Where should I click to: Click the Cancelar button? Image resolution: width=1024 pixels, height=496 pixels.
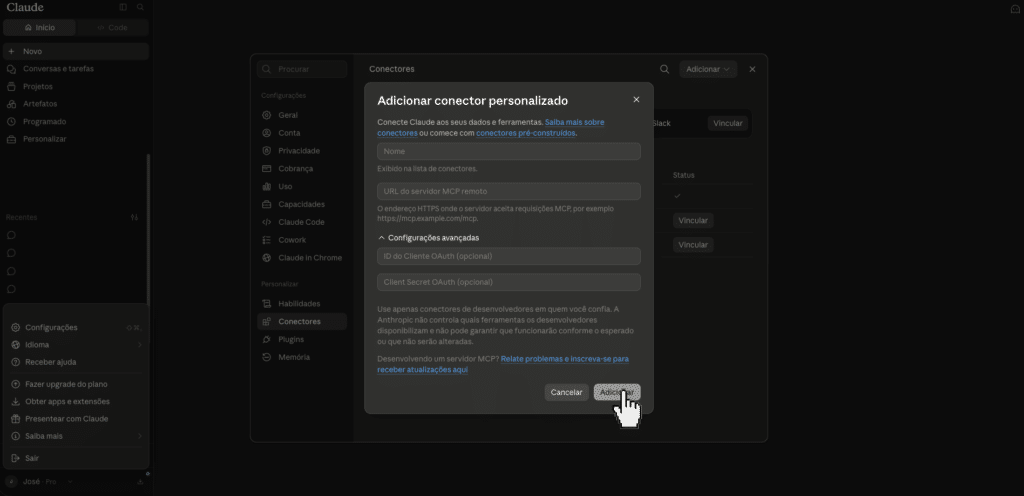coord(566,392)
